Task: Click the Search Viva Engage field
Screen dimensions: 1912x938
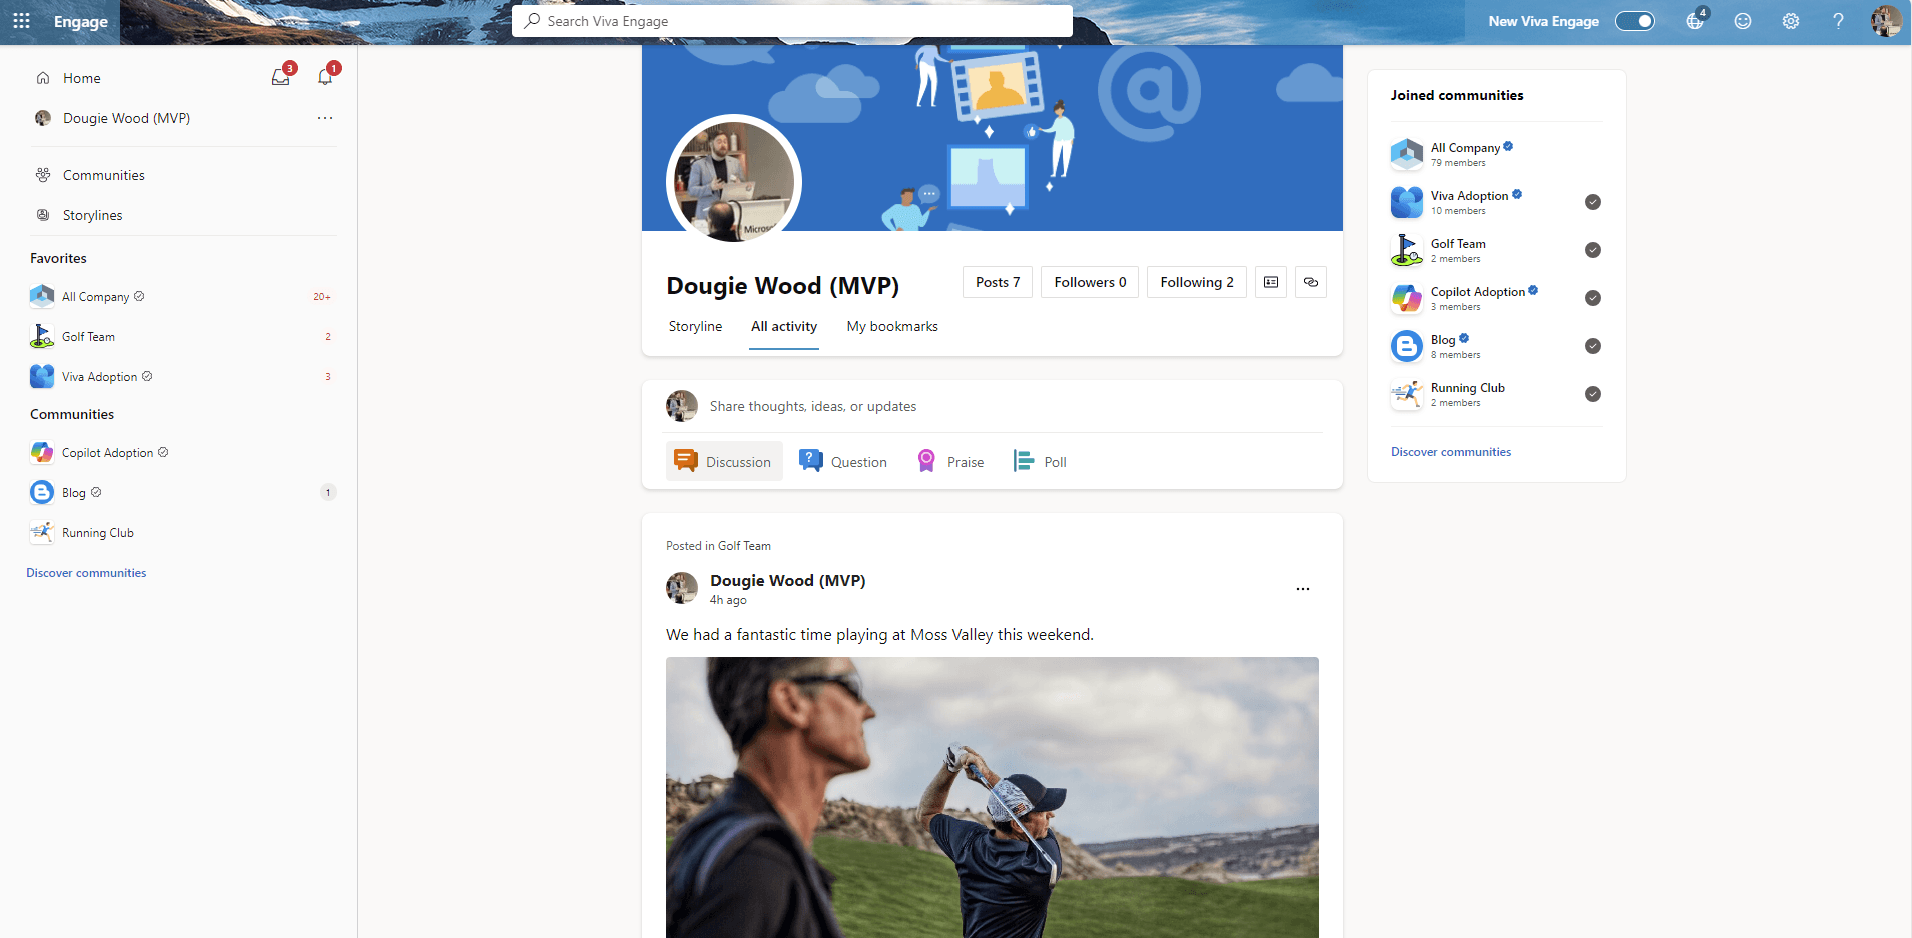Action: tap(792, 21)
